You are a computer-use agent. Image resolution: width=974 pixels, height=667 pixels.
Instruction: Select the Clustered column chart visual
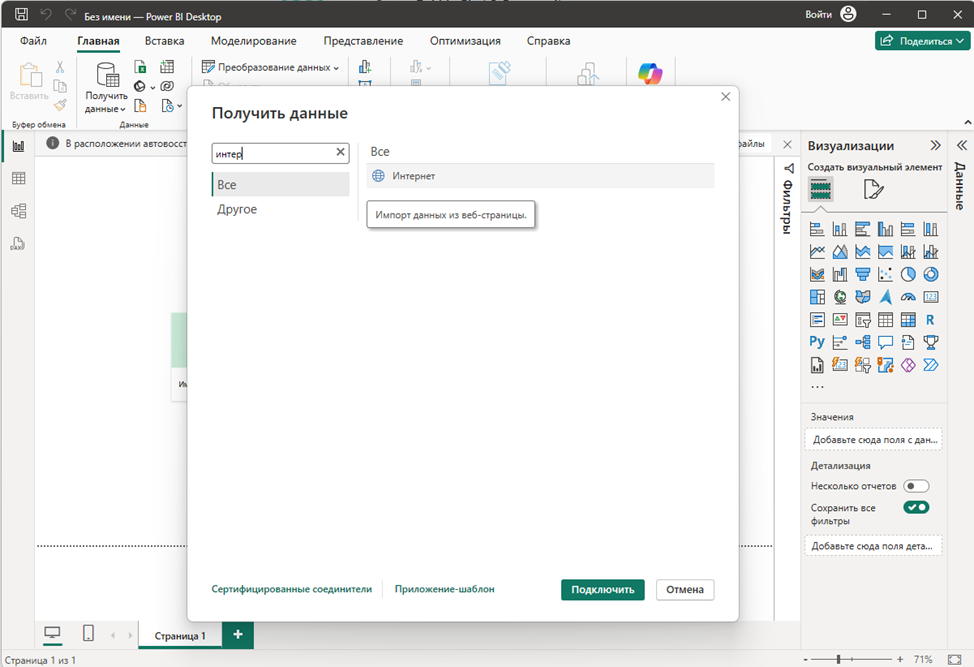point(885,229)
